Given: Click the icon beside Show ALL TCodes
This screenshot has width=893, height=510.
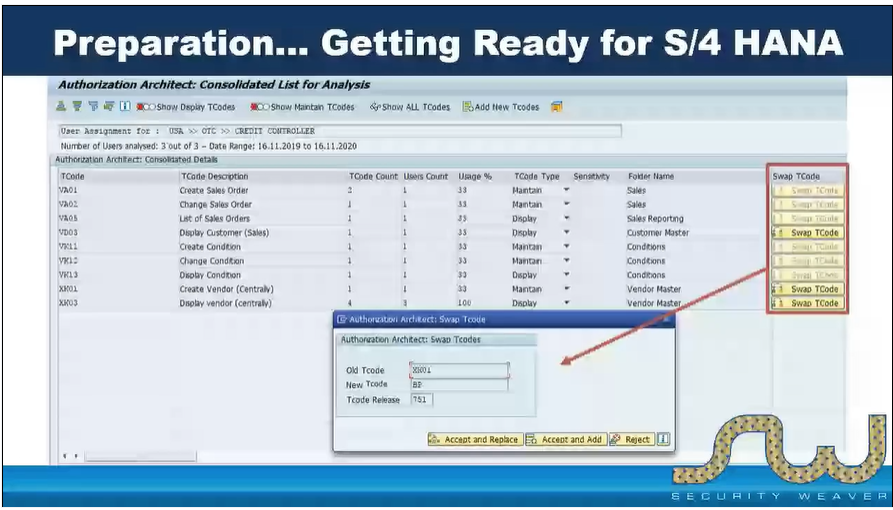Looking at the screenshot, I should [375, 107].
